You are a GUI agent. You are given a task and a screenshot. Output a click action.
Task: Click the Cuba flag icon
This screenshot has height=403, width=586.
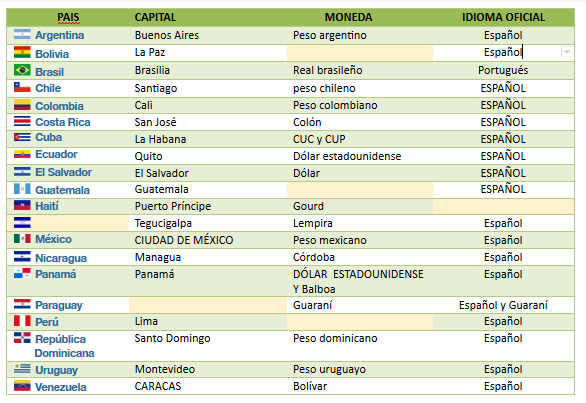click(22, 137)
